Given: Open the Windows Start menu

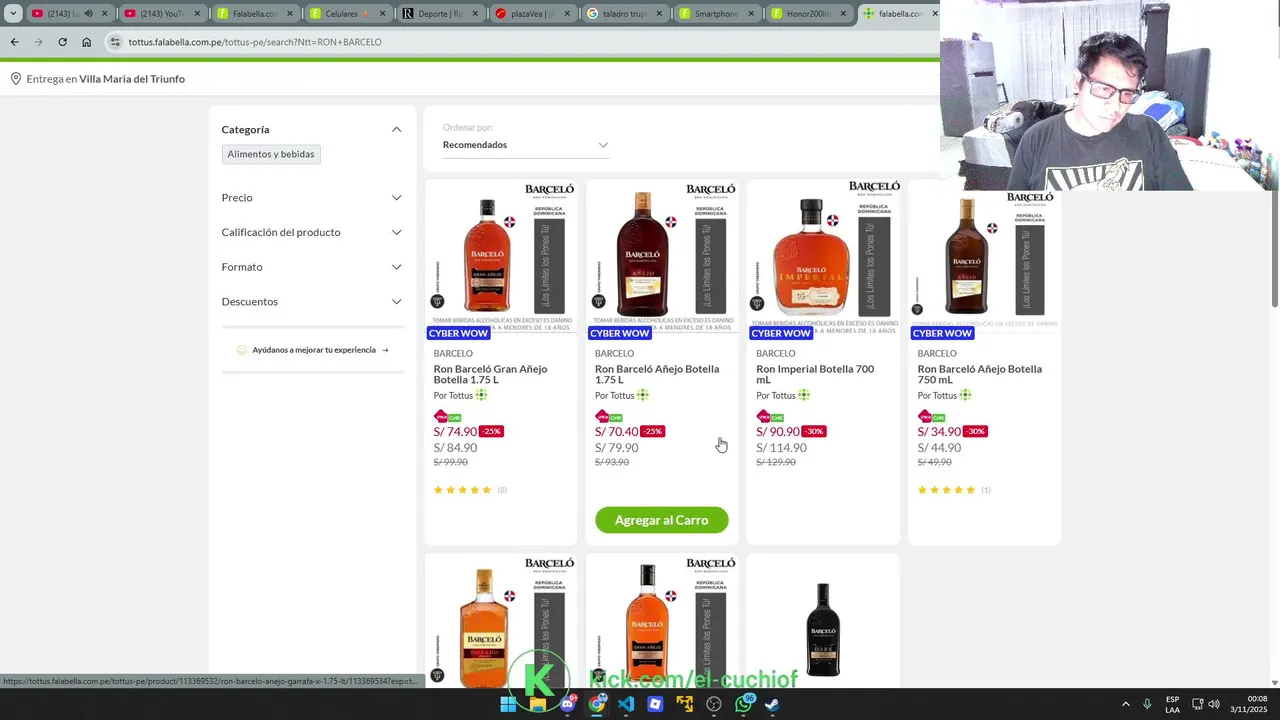Looking at the screenshot, I should (508, 704).
